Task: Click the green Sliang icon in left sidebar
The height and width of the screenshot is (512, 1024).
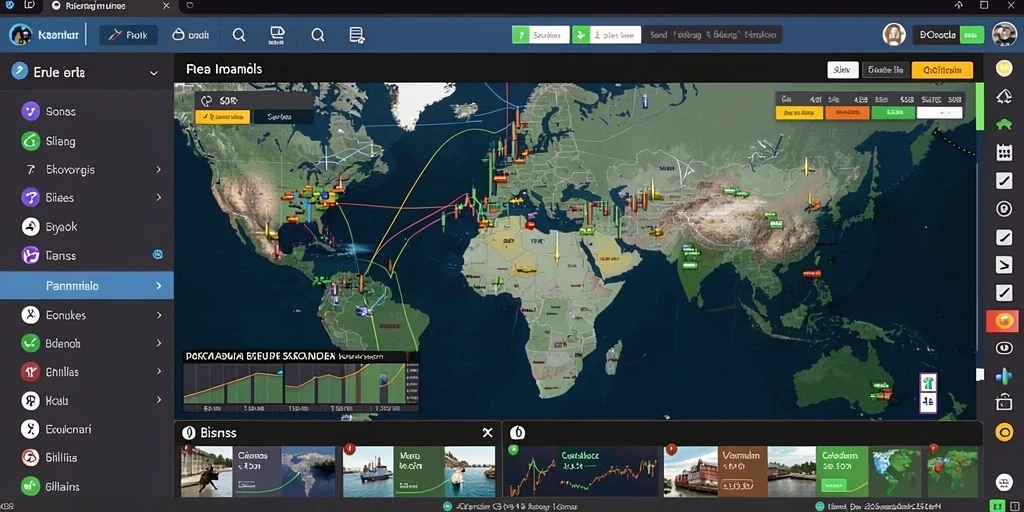Action: click(30, 140)
